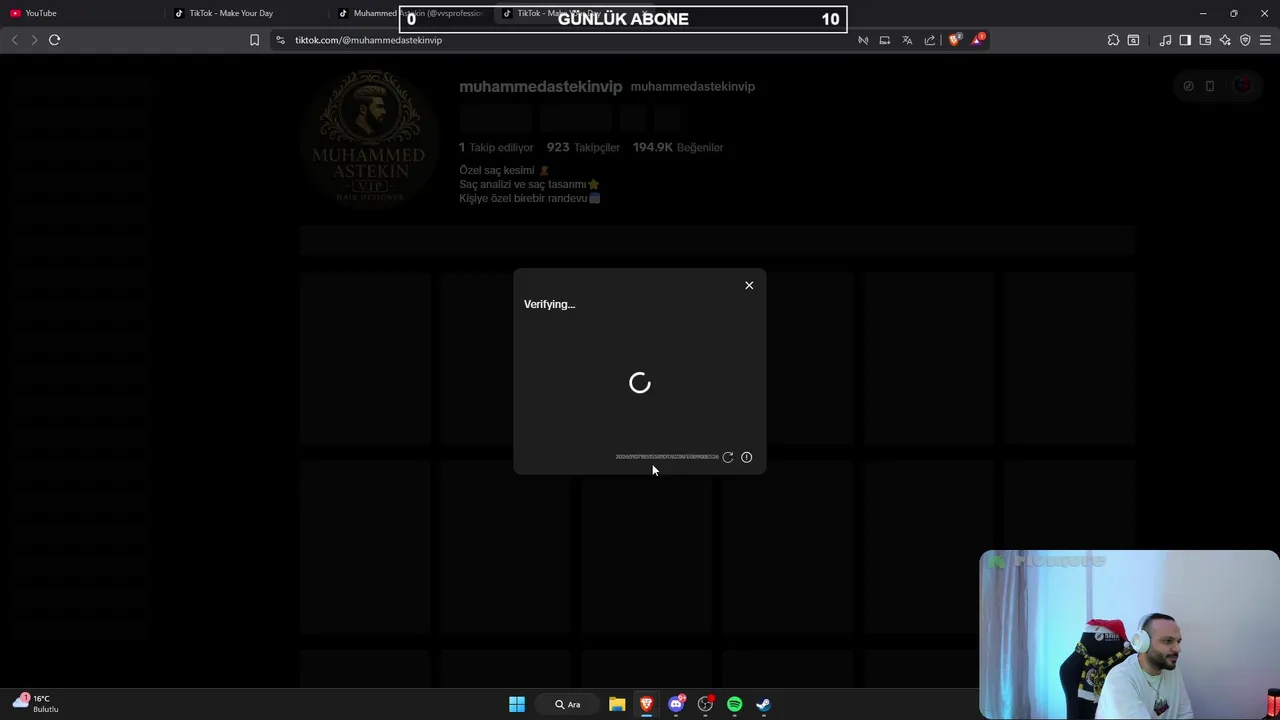
Task: Close the Verifying dialog with X
Action: [x=749, y=286]
